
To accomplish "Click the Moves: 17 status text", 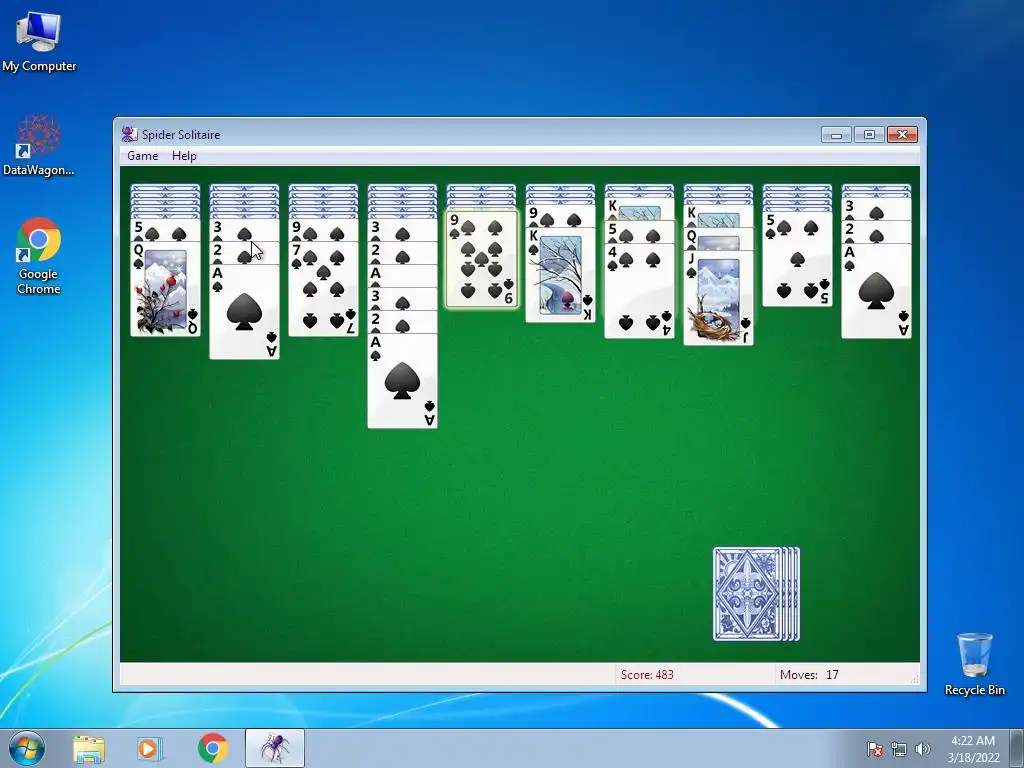I will (809, 675).
